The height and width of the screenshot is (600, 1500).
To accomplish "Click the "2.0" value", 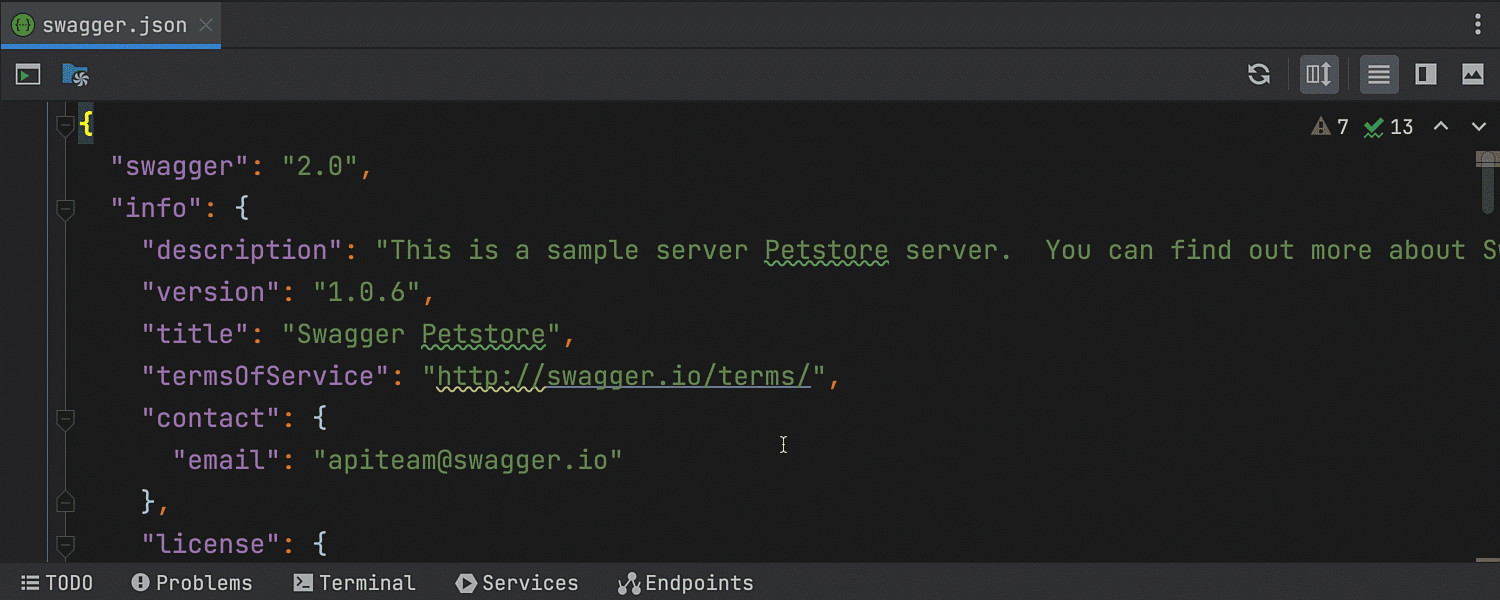I will tap(320, 167).
